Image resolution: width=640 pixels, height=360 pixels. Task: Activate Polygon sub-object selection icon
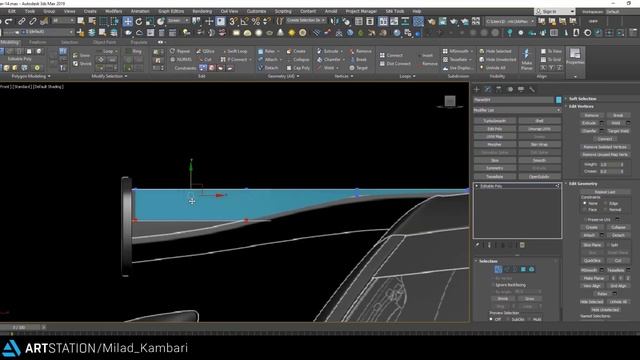click(x=523, y=269)
